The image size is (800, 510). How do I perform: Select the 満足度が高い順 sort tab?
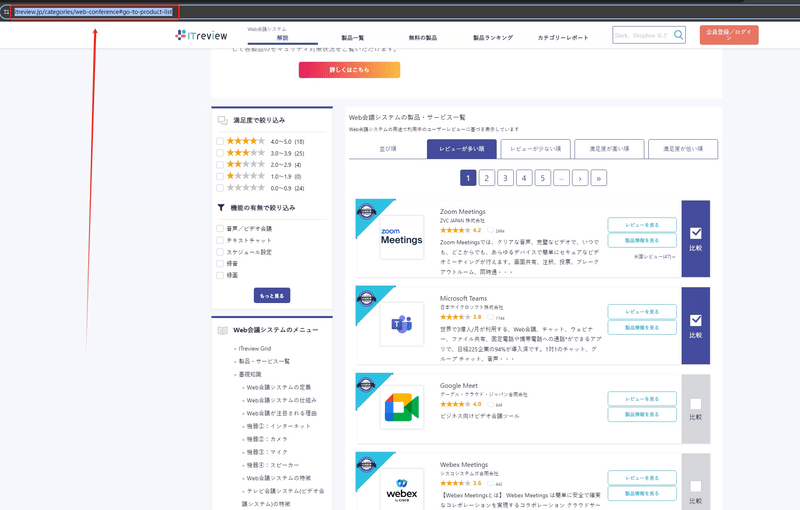609,149
